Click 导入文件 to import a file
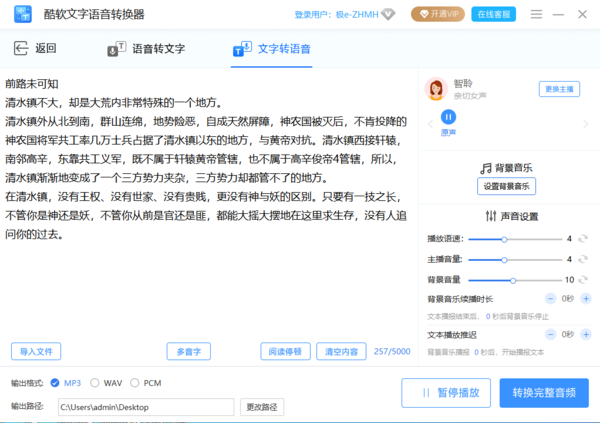Image resolution: width=600 pixels, height=423 pixels. (x=36, y=351)
